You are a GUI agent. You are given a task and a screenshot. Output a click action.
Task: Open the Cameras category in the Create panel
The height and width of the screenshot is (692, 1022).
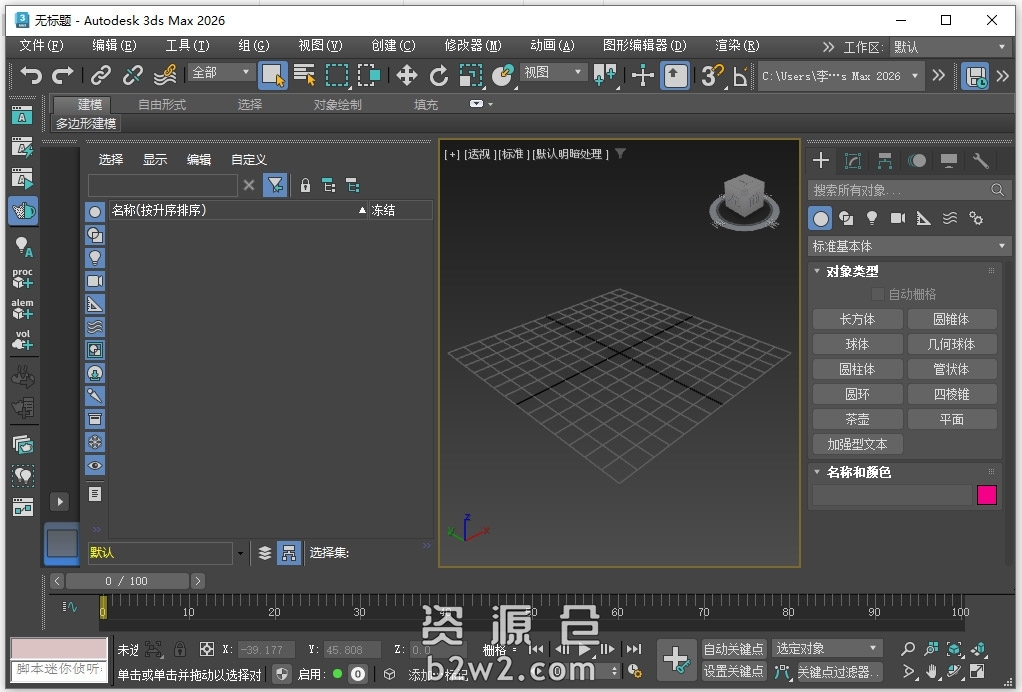point(897,218)
